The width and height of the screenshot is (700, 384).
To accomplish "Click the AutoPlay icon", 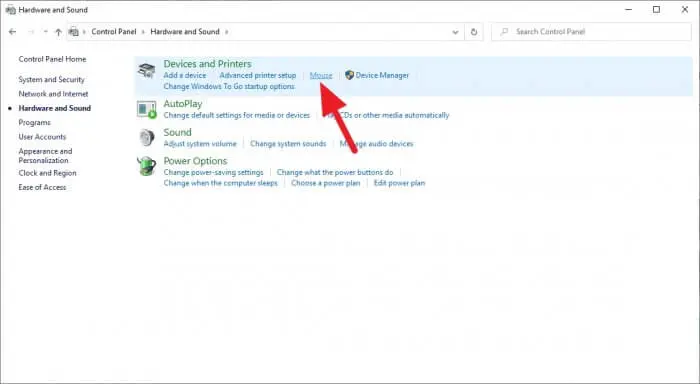I will [x=146, y=109].
